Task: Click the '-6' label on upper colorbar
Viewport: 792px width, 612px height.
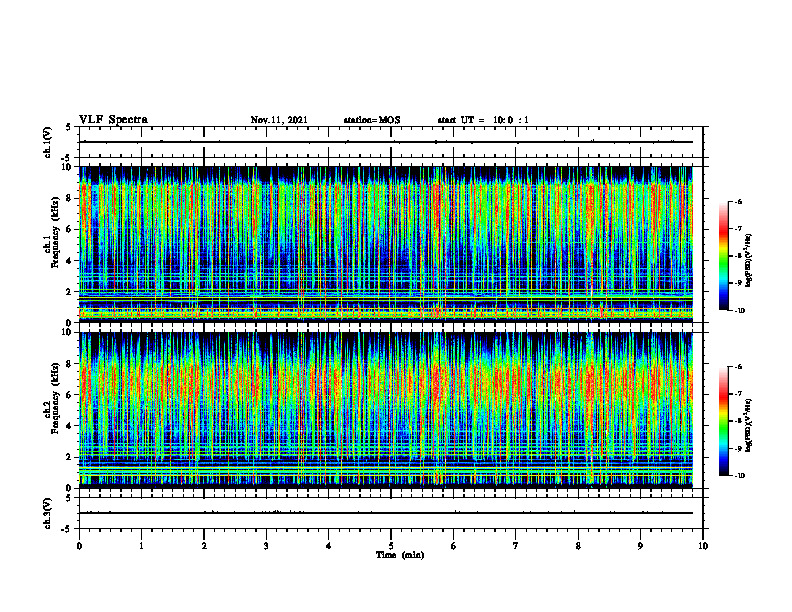Action: tap(738, 201)
